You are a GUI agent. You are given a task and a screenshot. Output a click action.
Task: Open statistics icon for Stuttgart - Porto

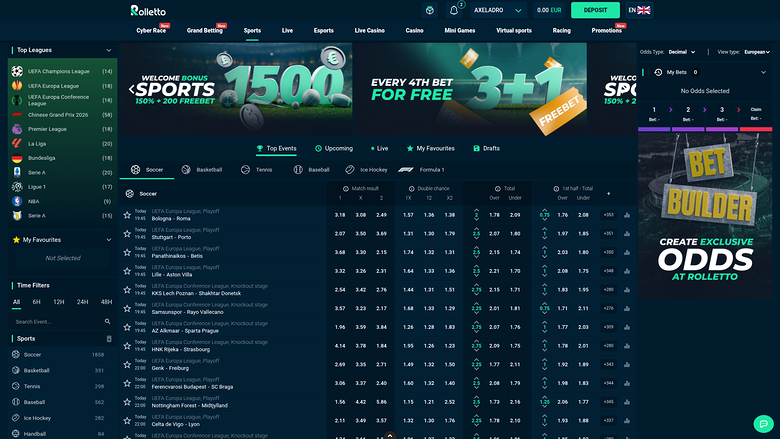click(627, 234)
